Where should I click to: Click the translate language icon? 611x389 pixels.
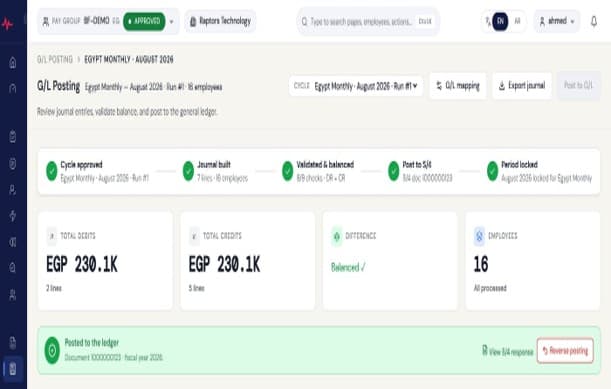click(487, 21)
